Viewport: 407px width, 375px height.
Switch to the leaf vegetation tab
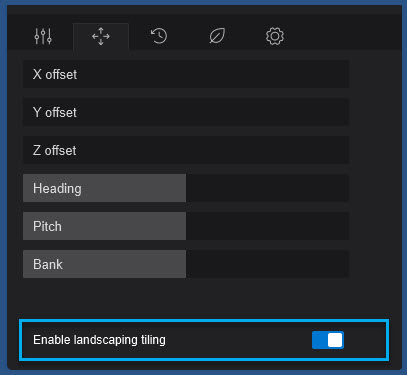tap(217, 36)
